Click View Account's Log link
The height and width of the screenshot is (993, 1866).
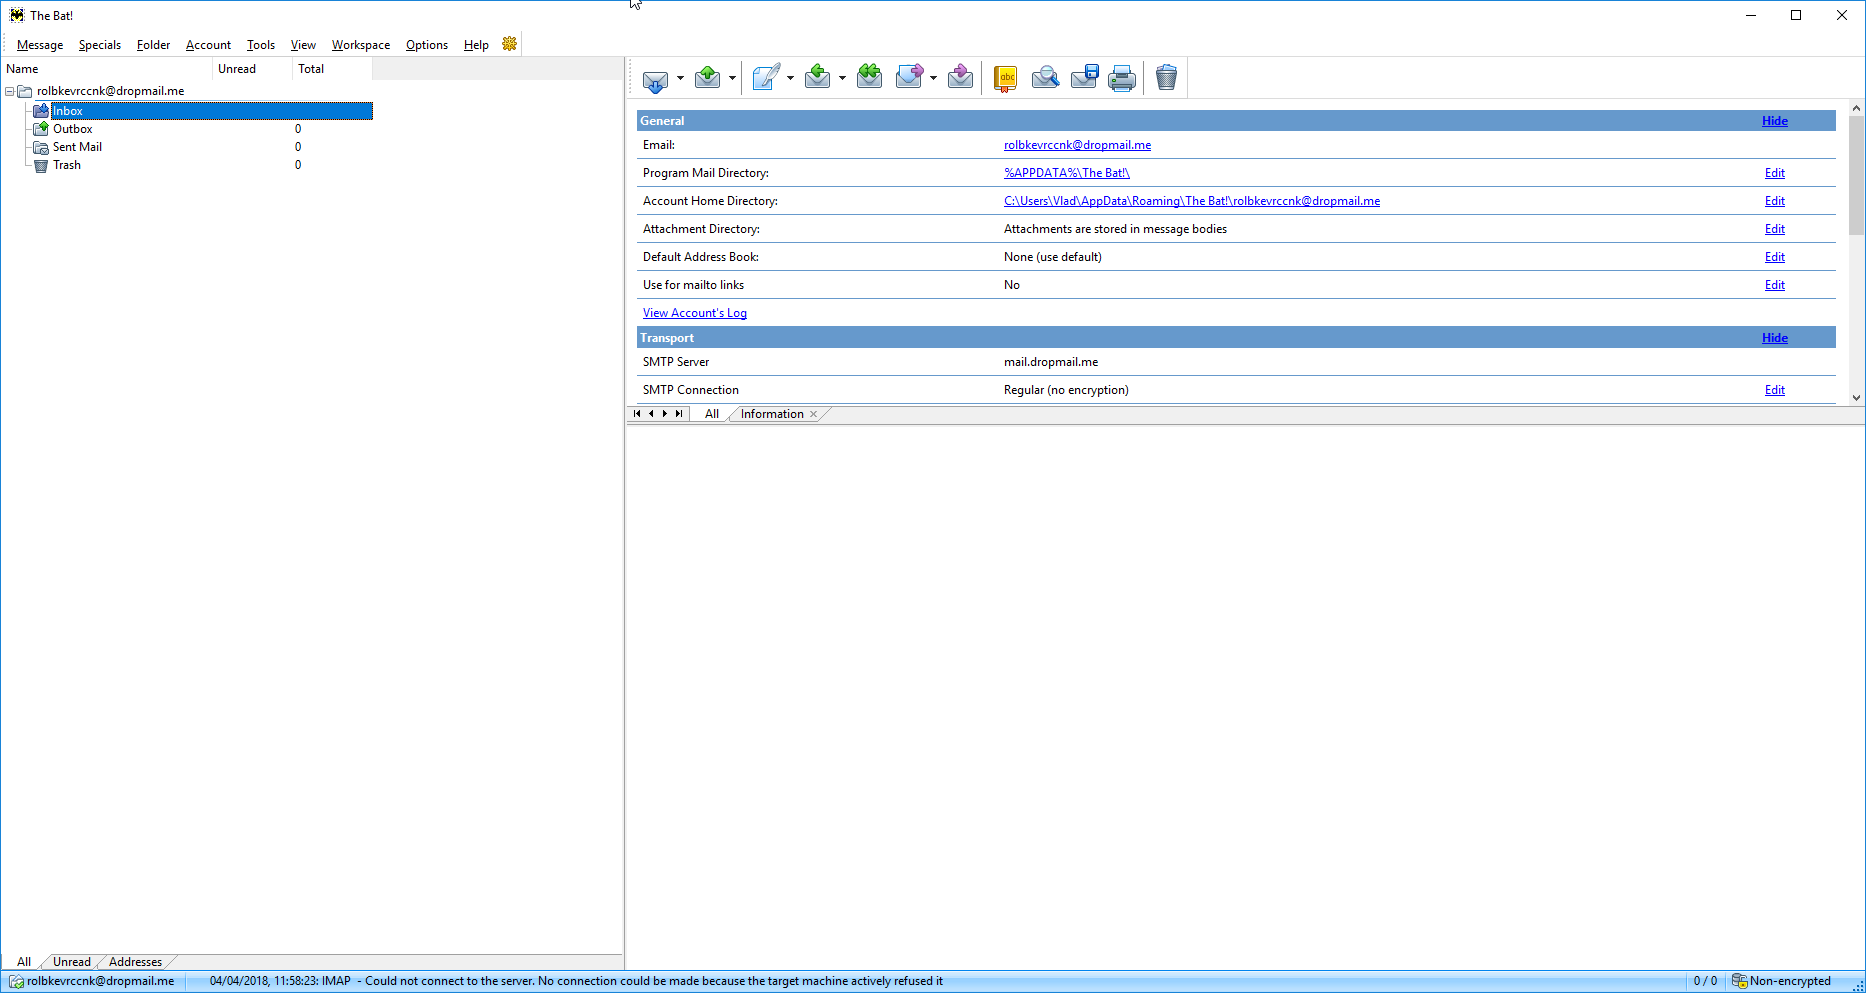click(x=695, y=313)
